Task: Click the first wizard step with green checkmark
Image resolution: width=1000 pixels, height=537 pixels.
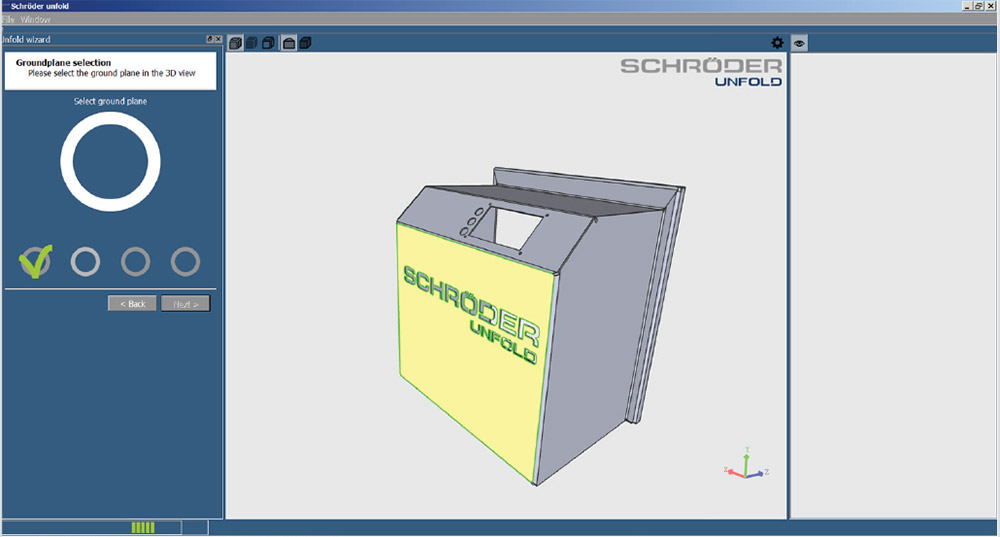Action: pyautogui.click(x=35, y=261)
